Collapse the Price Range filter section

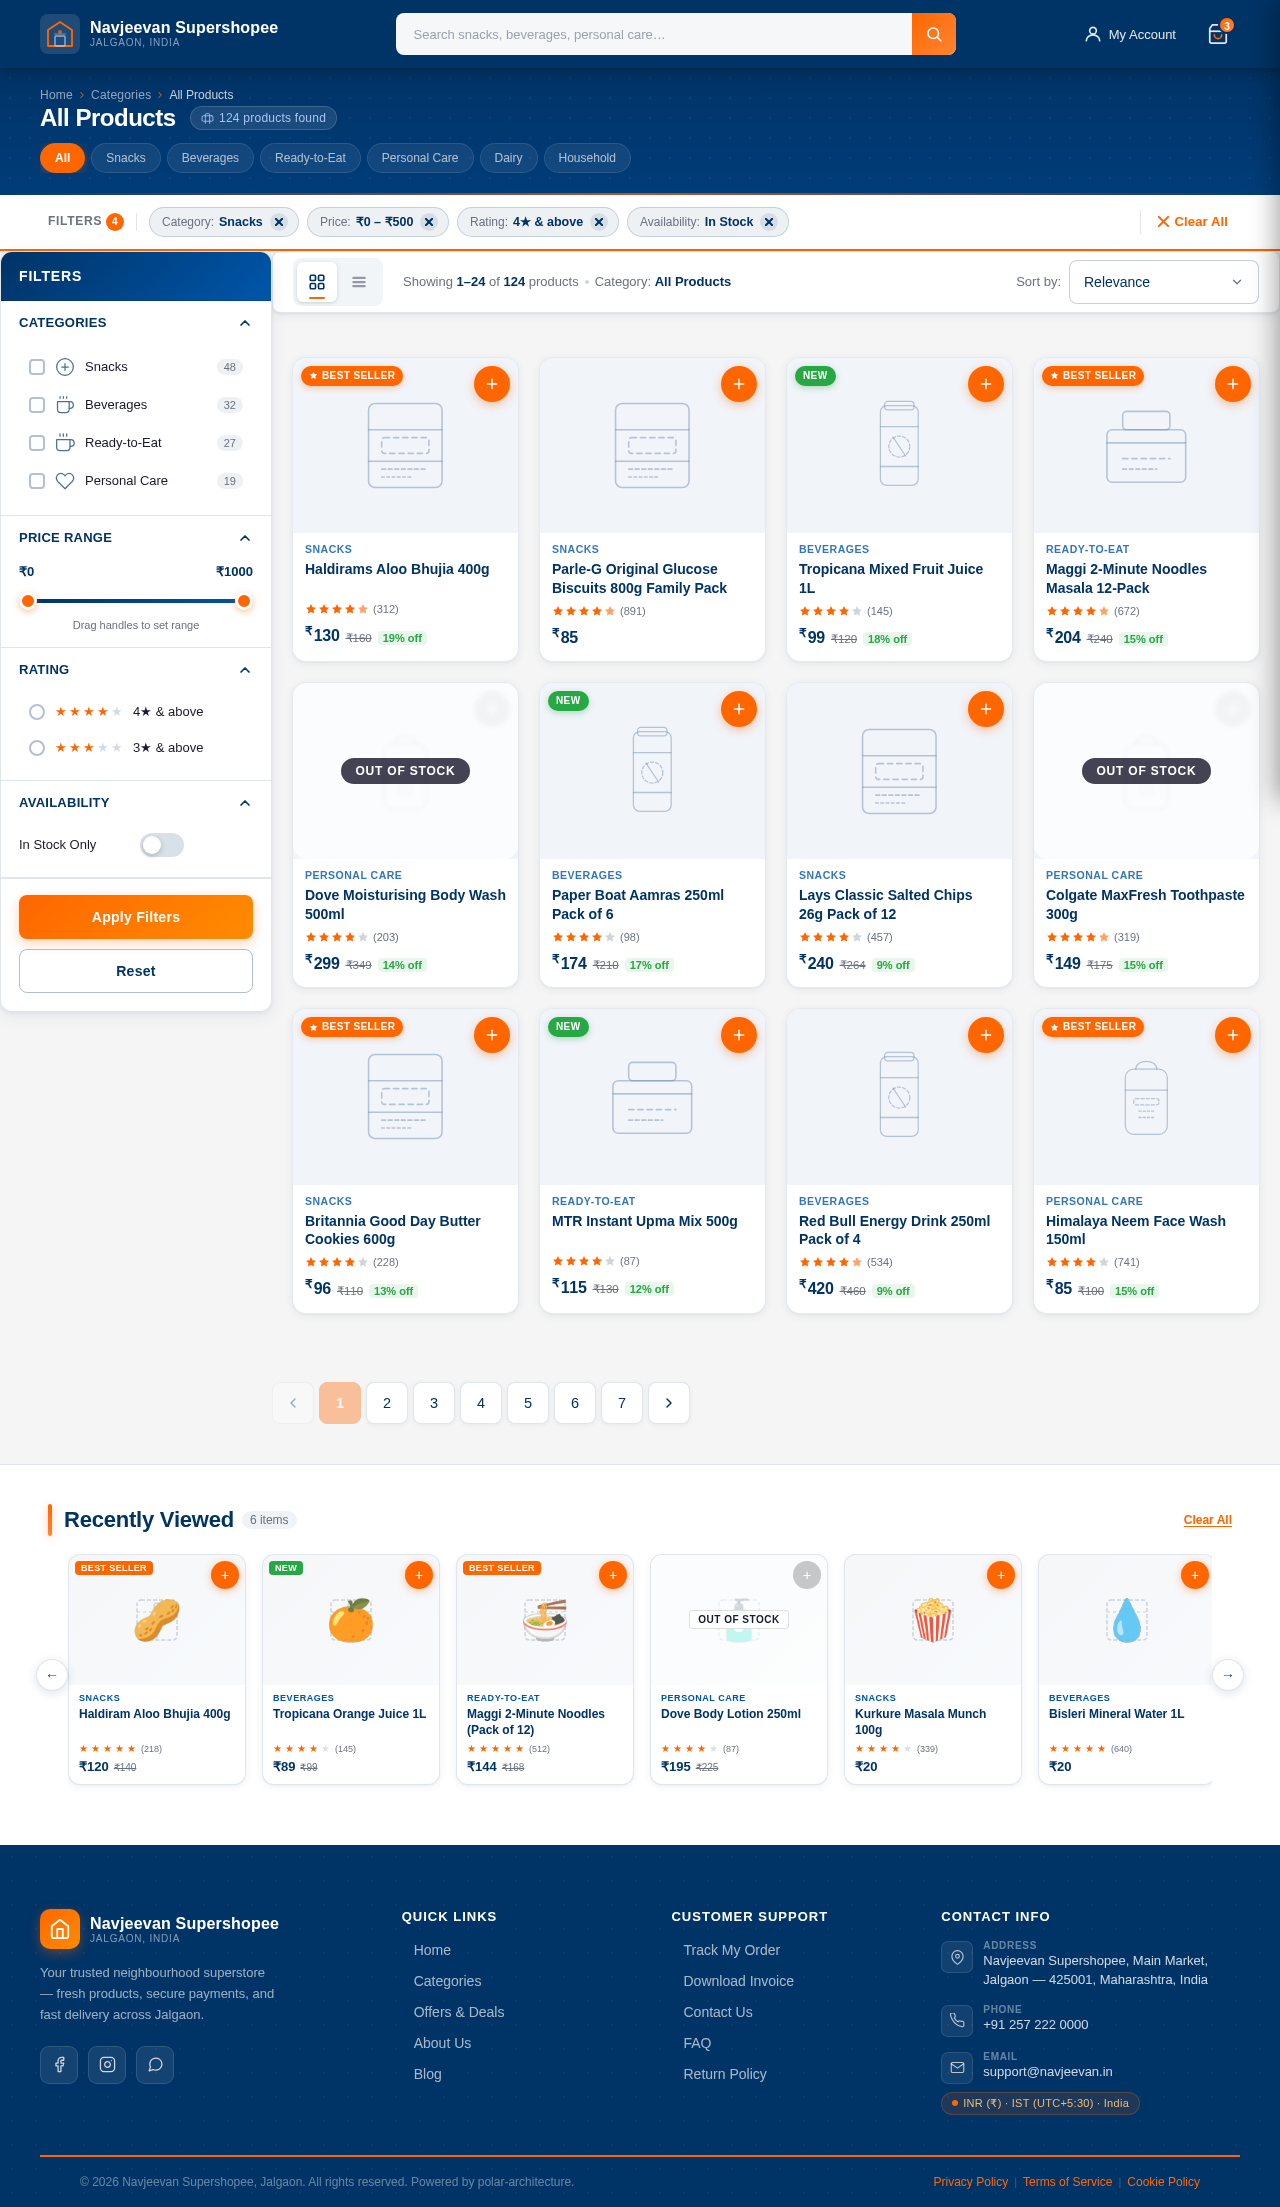[245, 538]
